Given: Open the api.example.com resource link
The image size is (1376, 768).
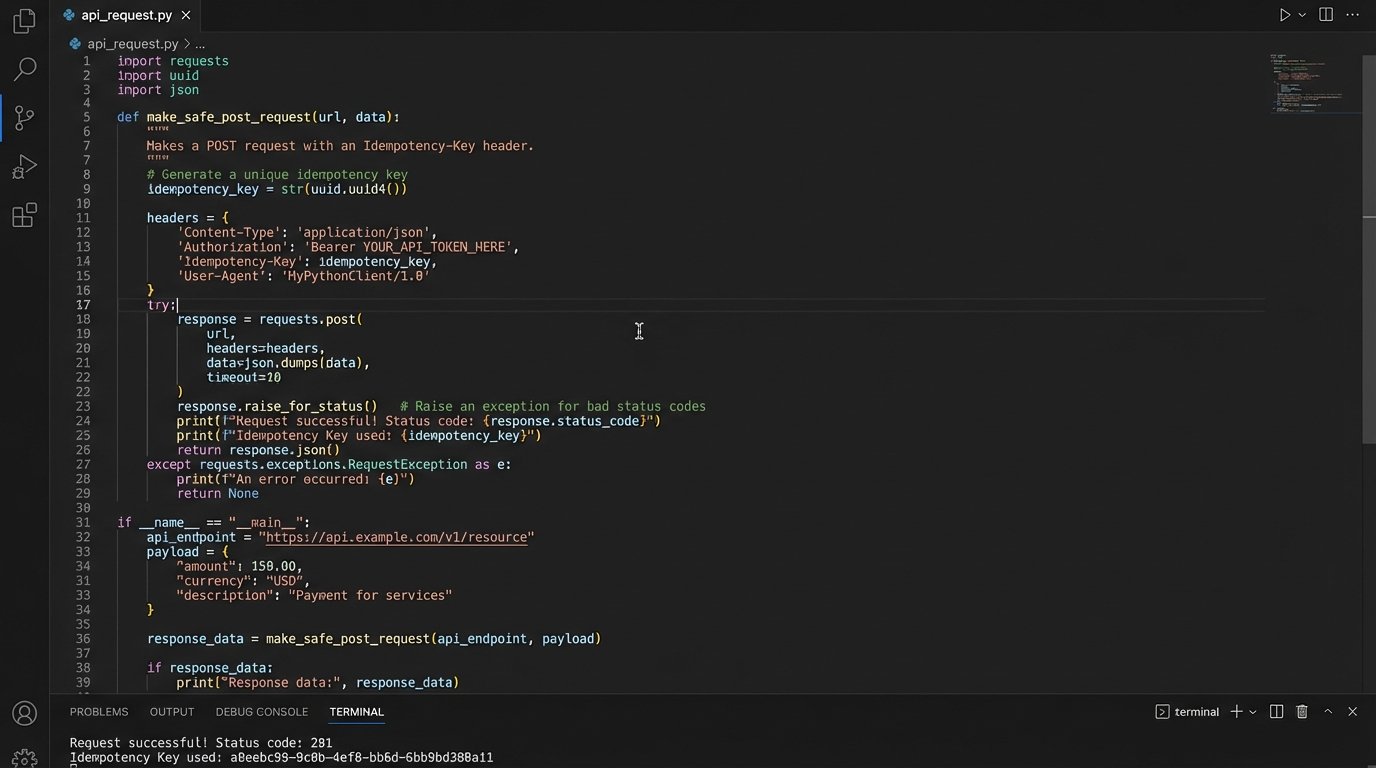Looking at the screenshot, I should tap(396, 537).
